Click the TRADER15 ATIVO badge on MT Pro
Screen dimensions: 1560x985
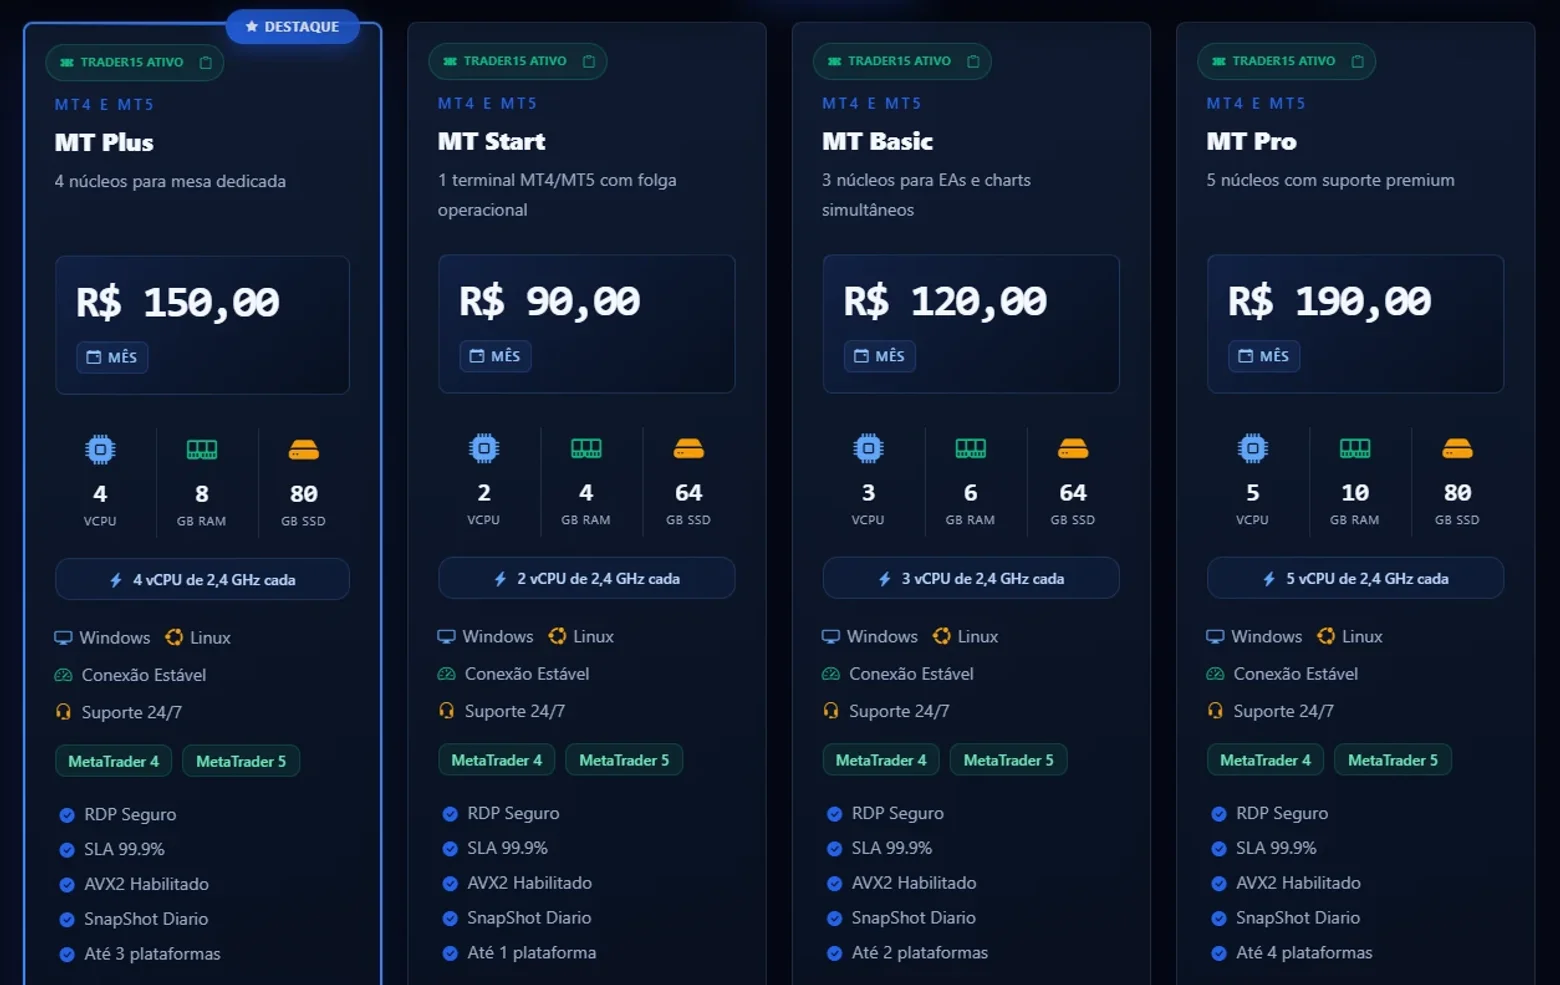[x=1286, y=61]
